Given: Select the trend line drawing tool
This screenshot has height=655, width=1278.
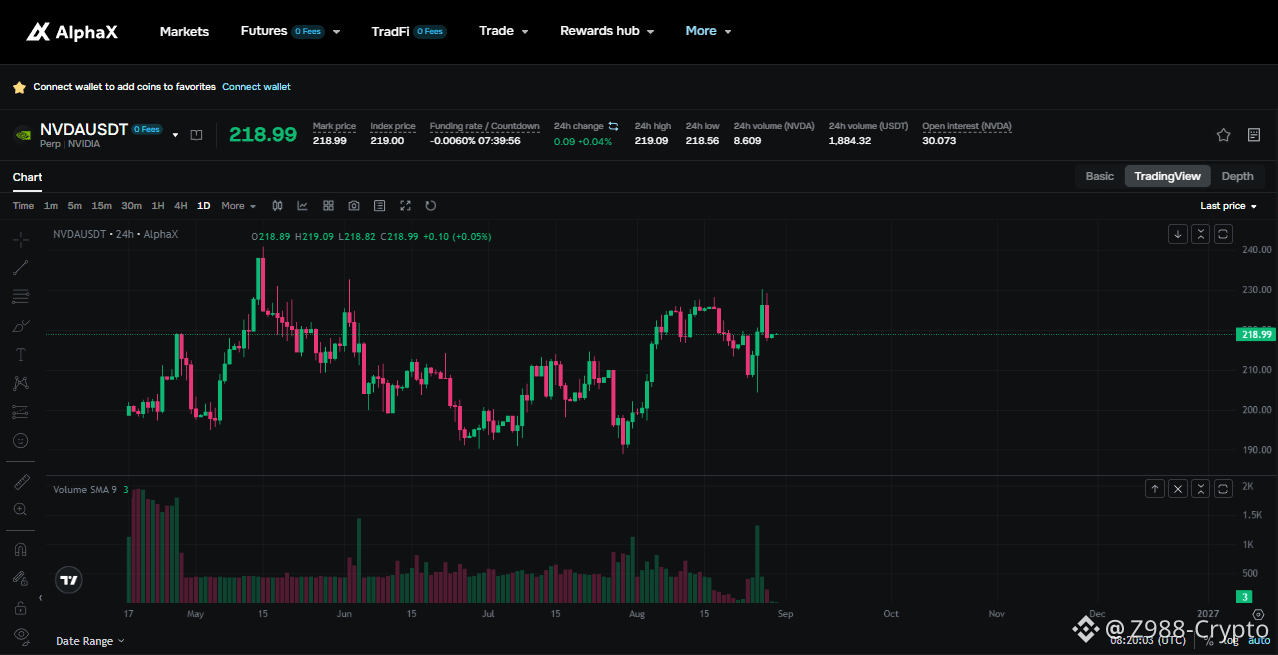Looking at the screenshot, I should 21,267.
